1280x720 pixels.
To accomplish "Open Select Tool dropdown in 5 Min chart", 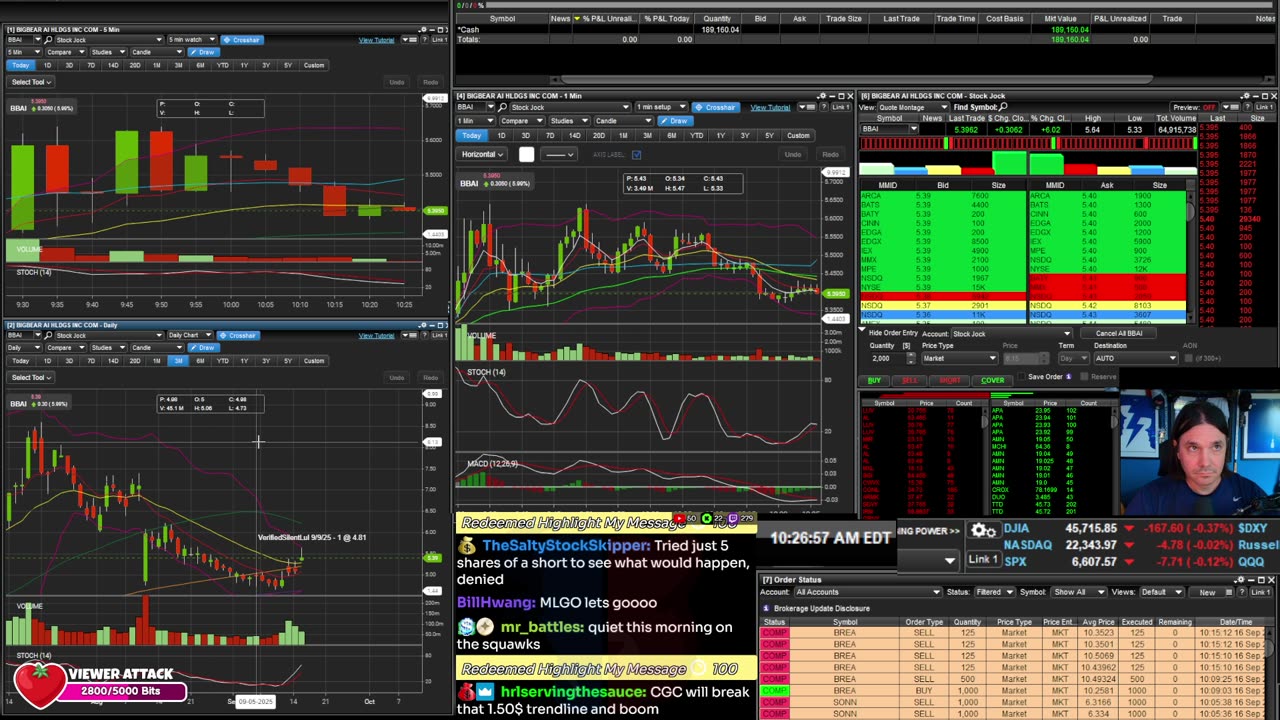I will (31, 82).
